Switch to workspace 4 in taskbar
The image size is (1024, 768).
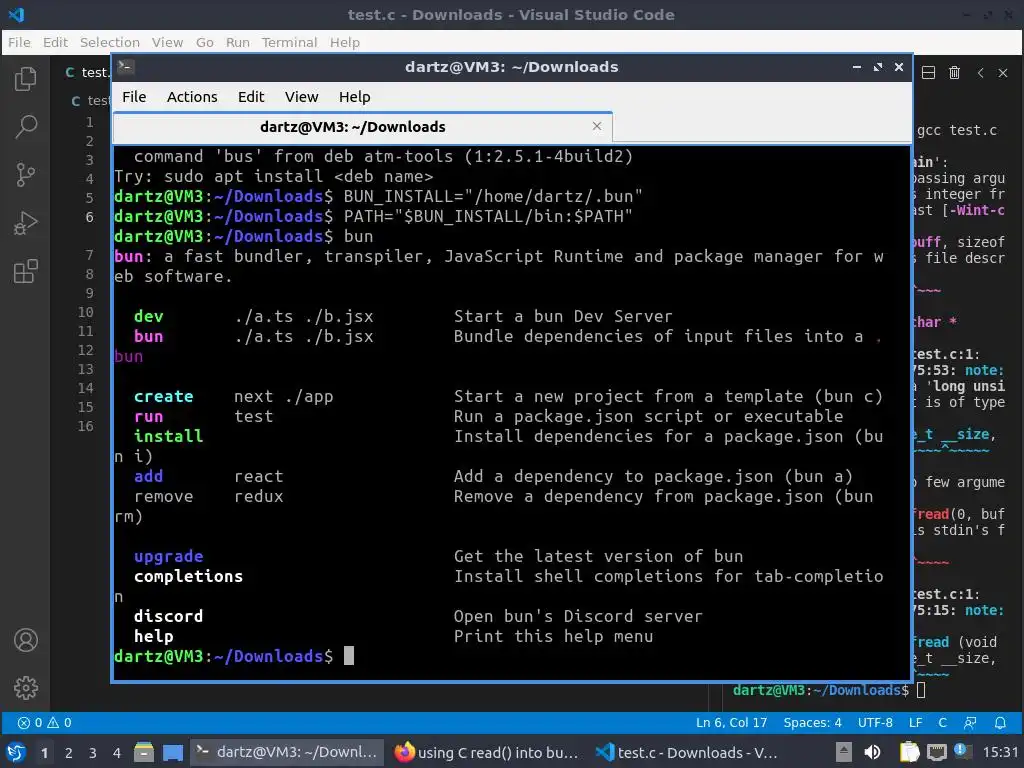[117, 753]
